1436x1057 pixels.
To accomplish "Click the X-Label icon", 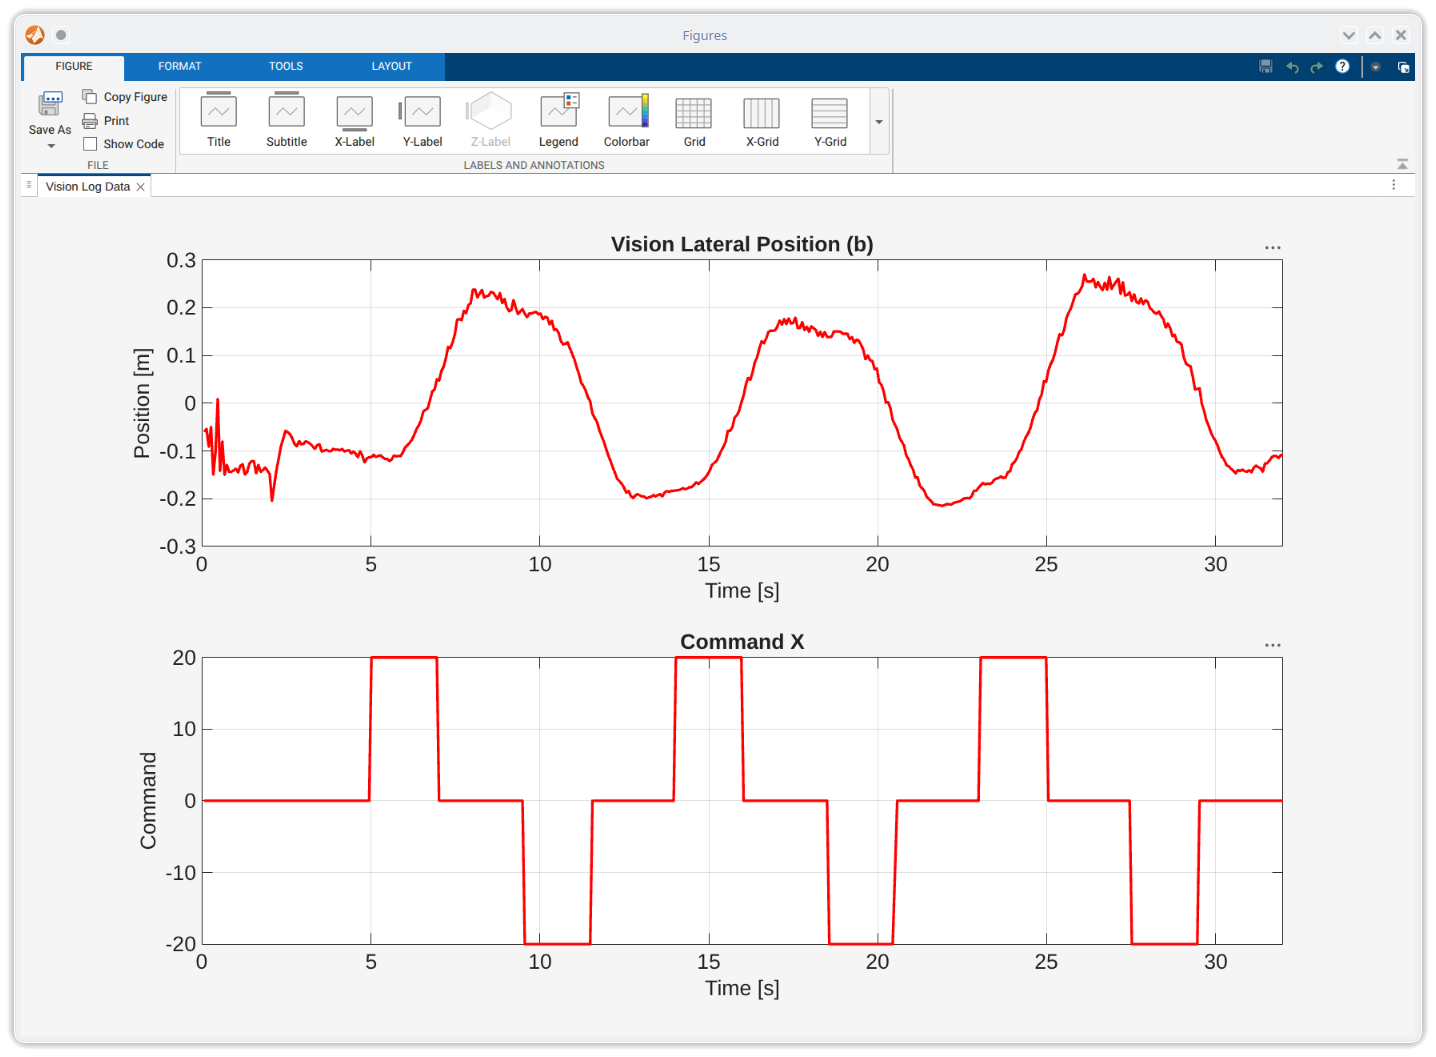I will [x=355, y=112].
